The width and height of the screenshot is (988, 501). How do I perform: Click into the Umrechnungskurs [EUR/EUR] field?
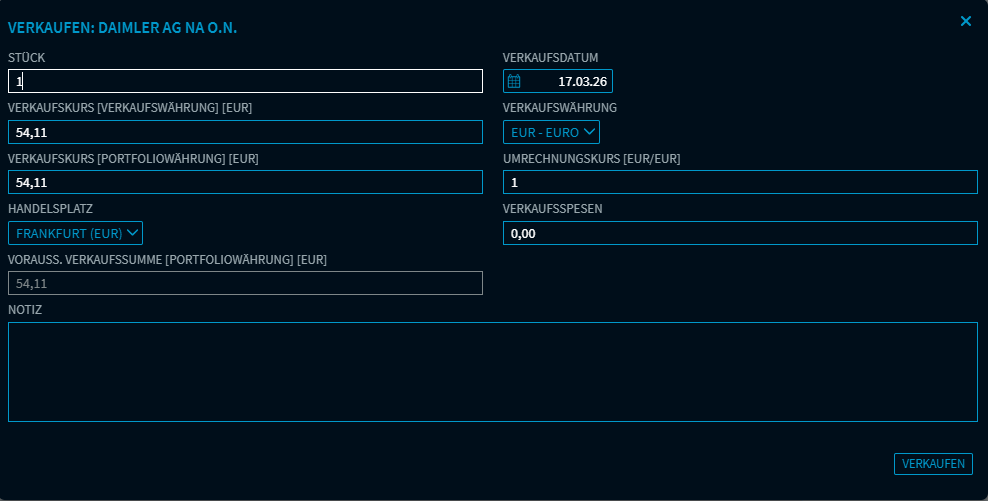(739, 182)
